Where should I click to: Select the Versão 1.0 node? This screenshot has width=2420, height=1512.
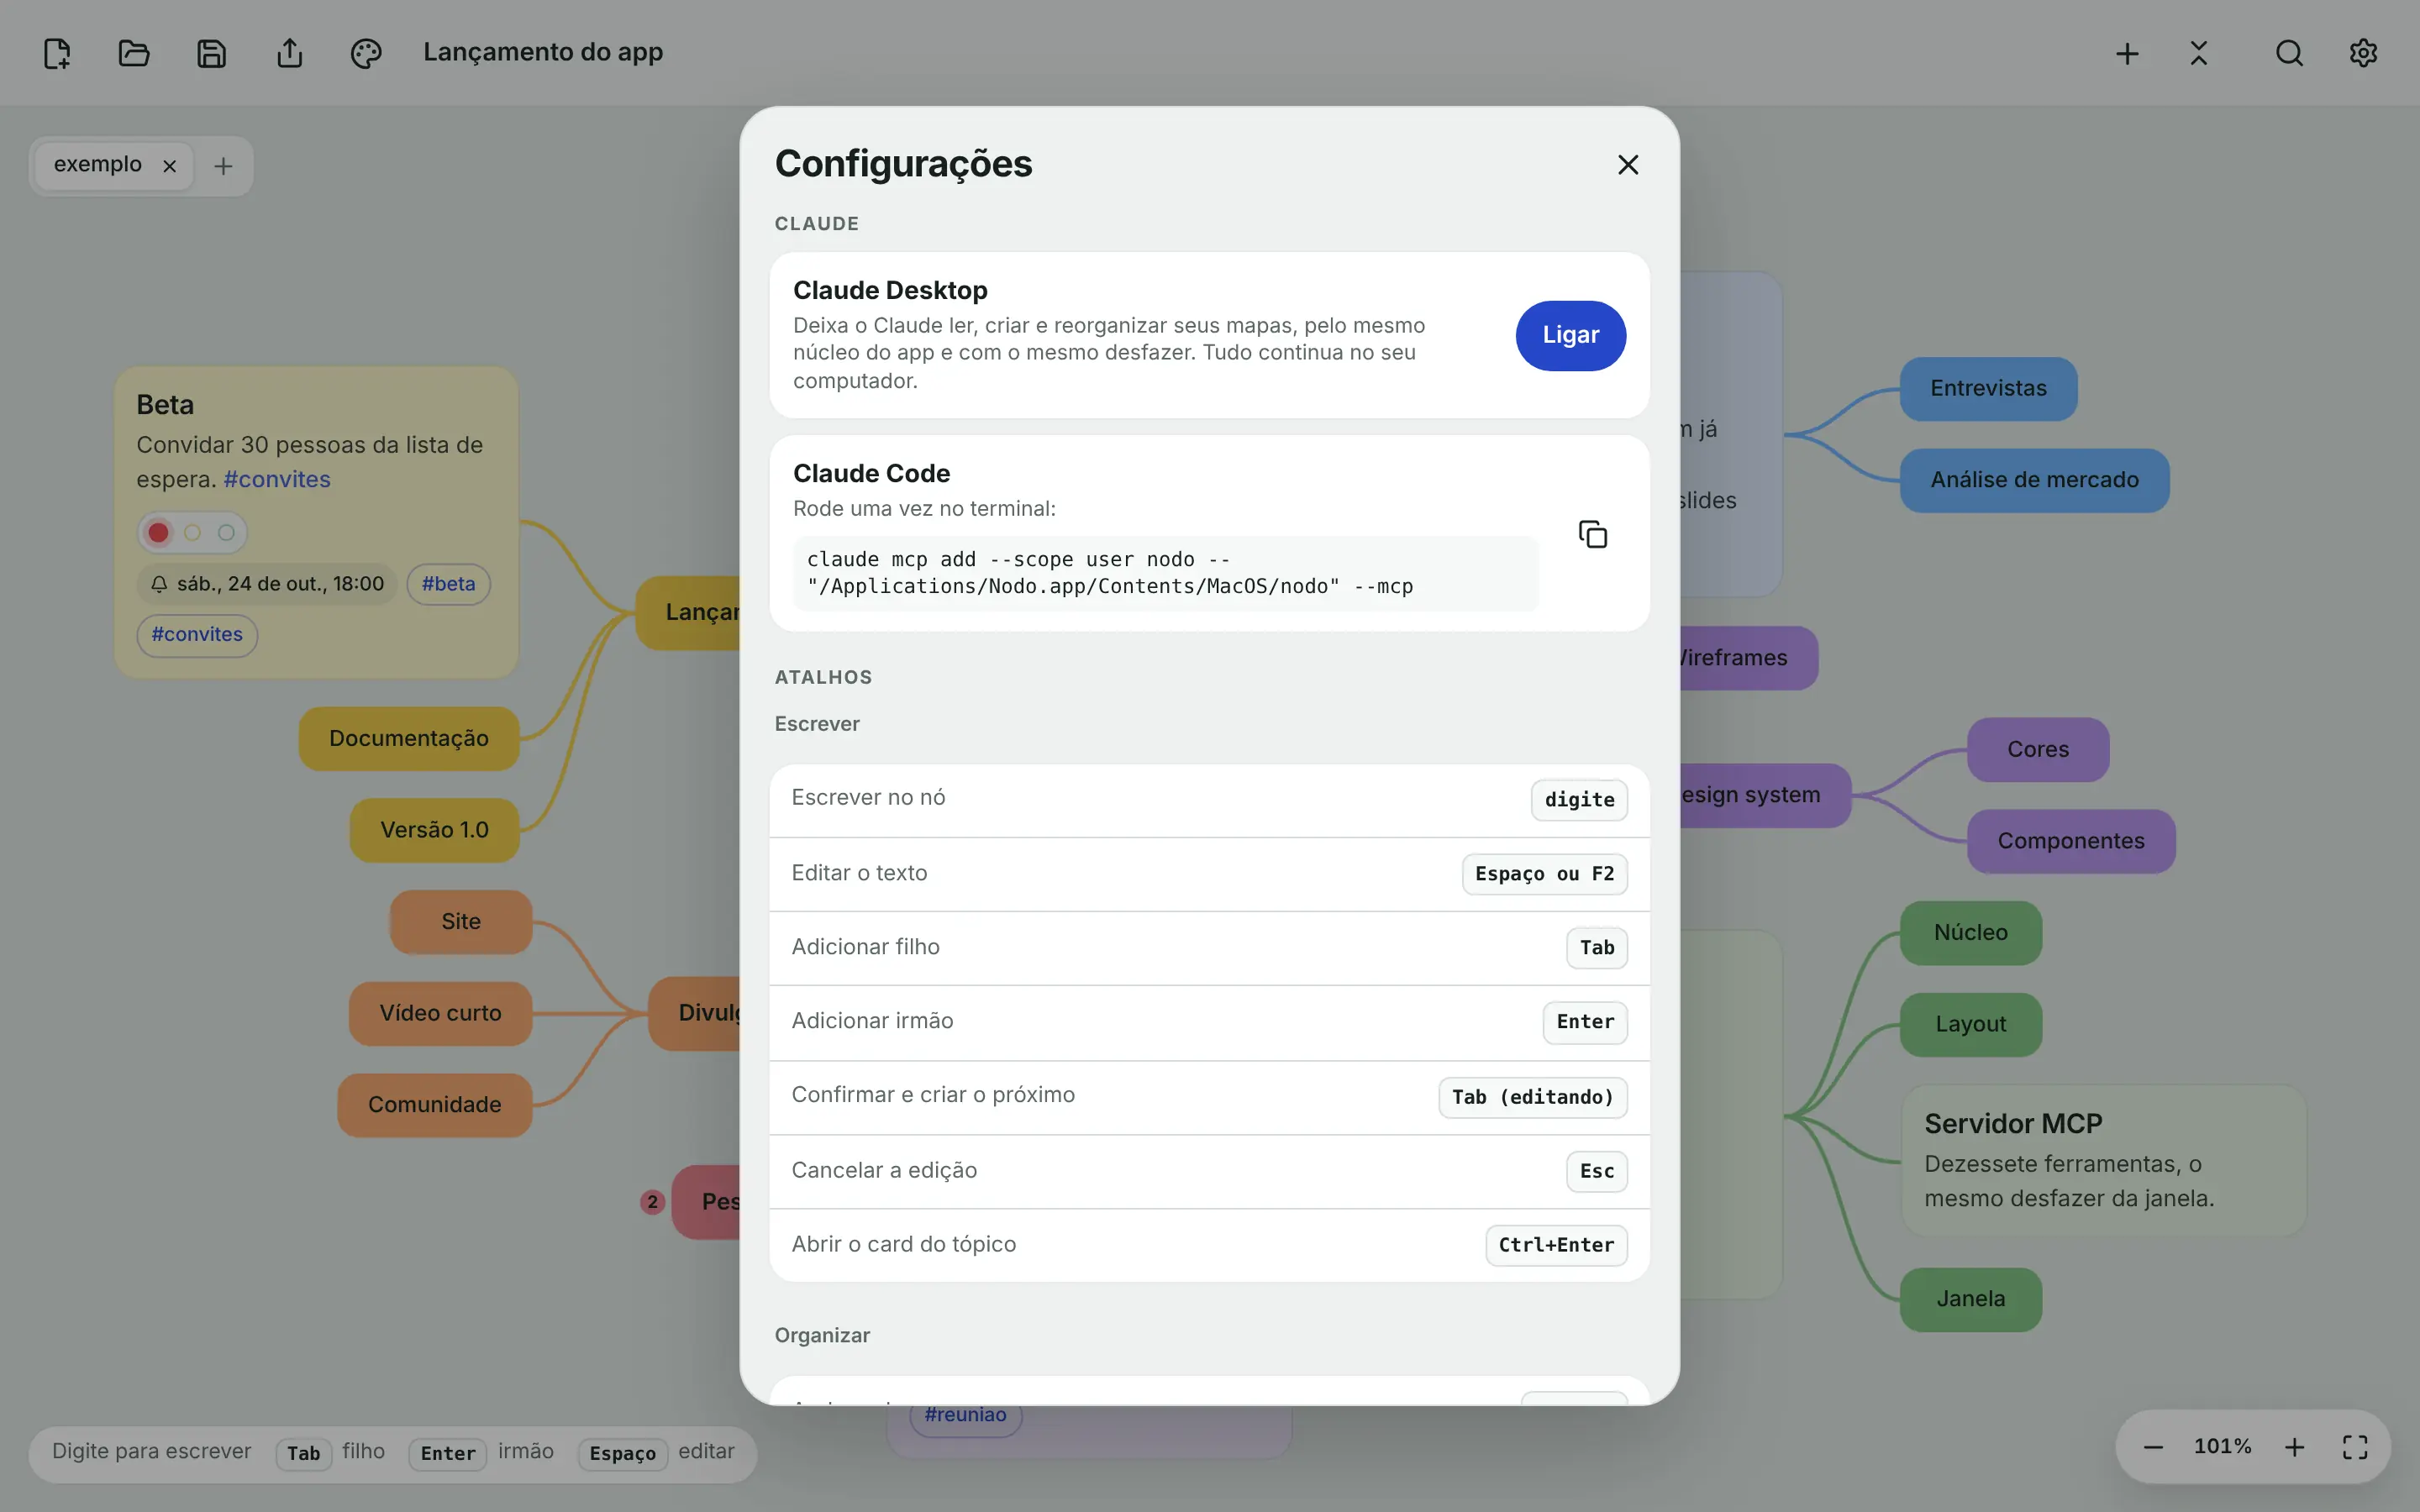click(434, 830)
